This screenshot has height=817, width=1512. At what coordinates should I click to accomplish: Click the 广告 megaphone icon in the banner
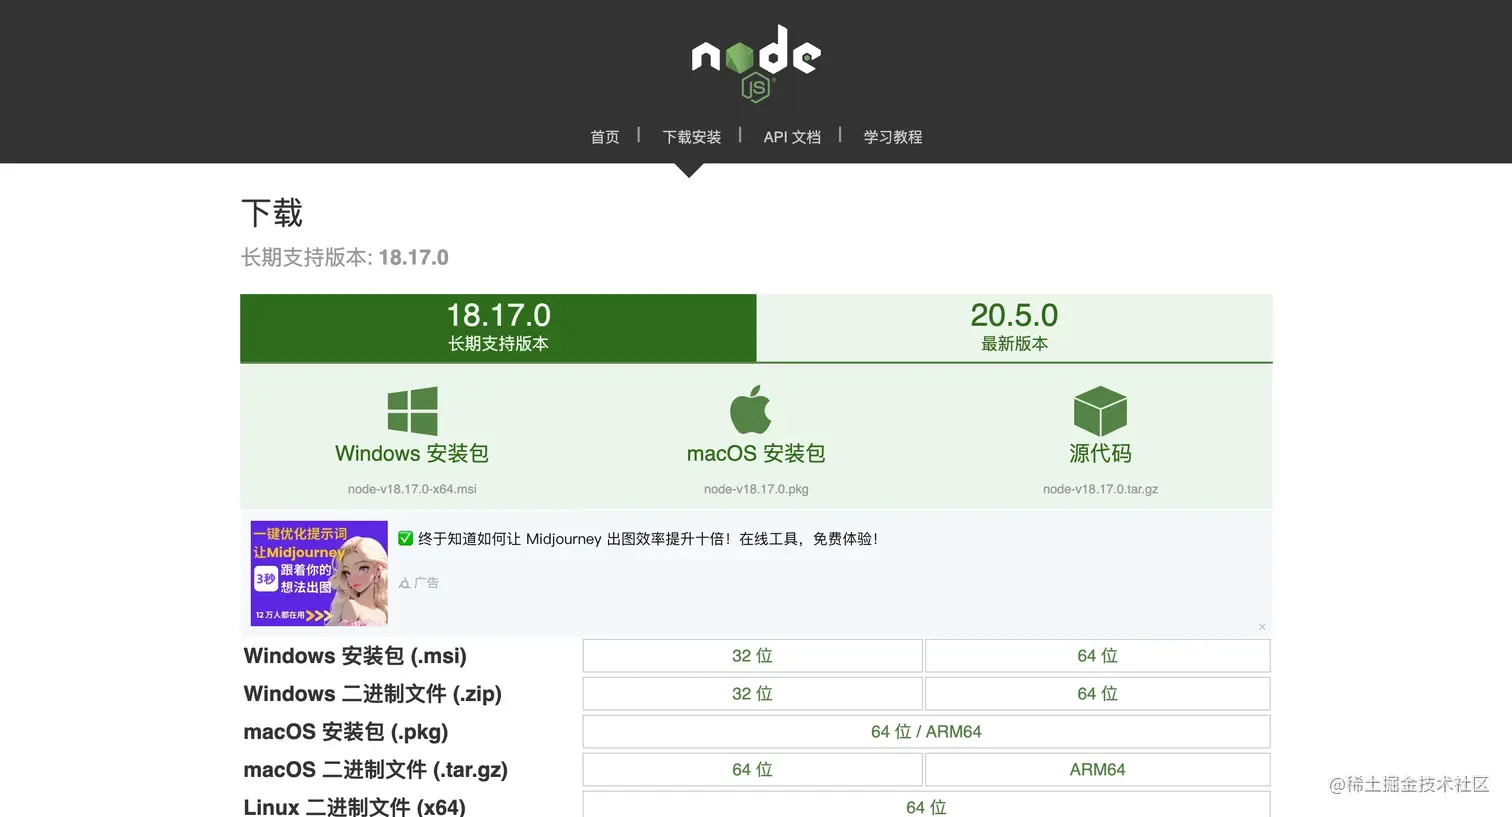(404, 582)
